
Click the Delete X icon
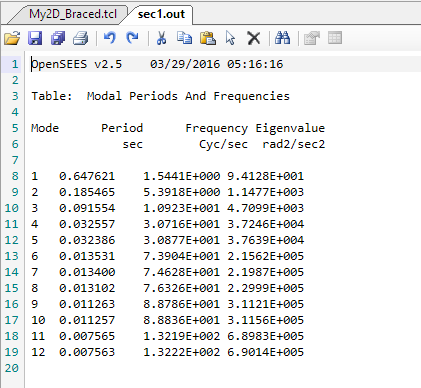pyautogui.click(x=254, y=38)
